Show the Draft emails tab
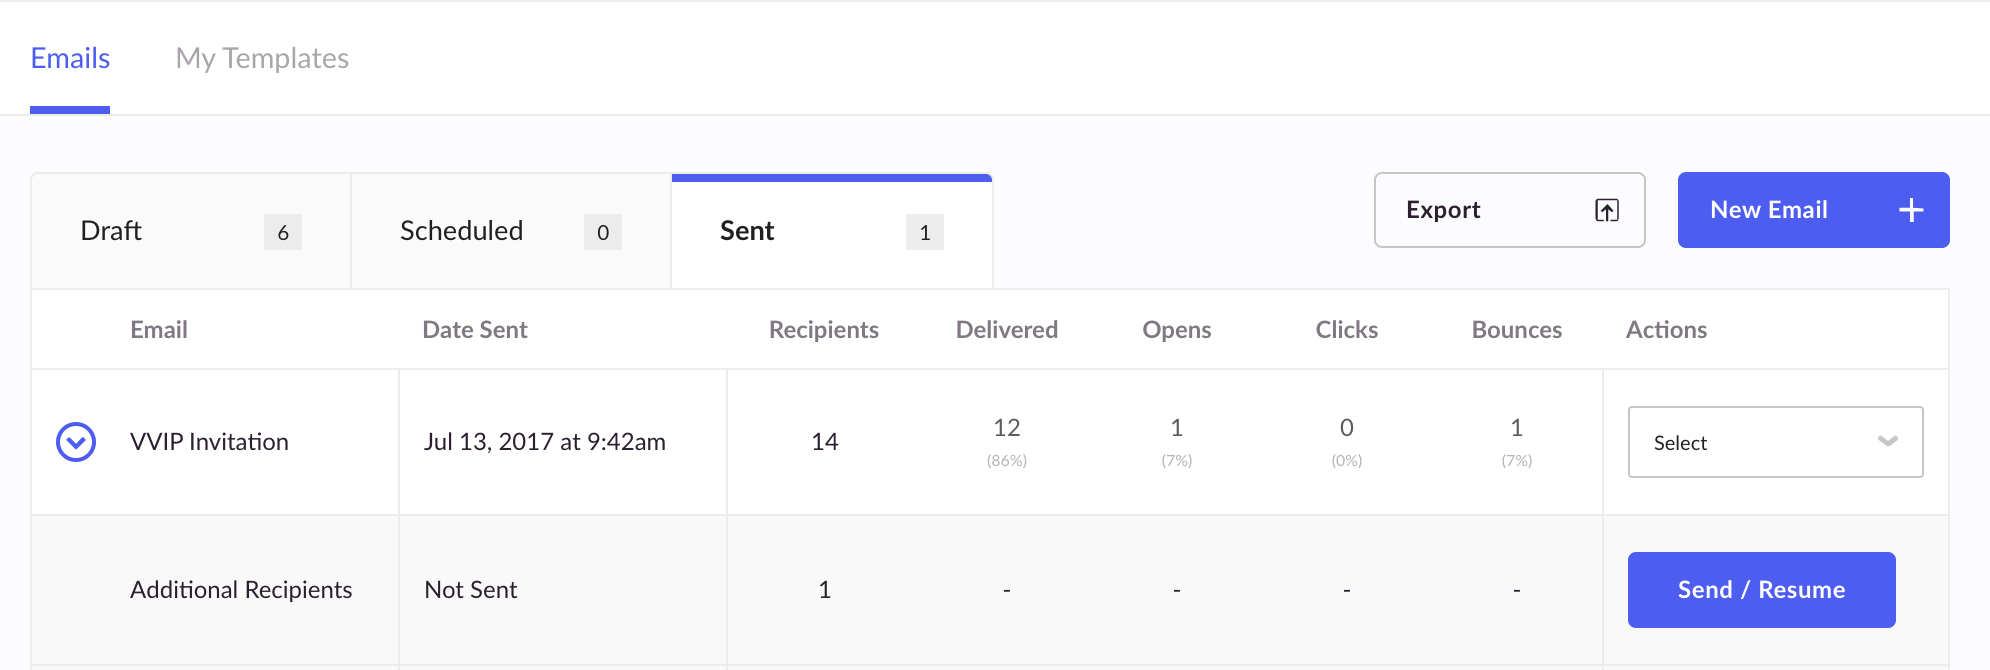This screenshot has height=670, width=1990. click(x=191, y=231)
